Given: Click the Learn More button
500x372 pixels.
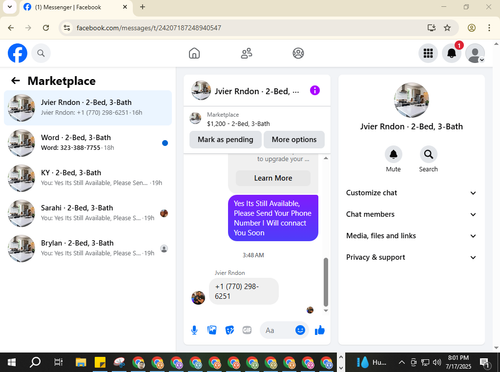Looking at the screenshot, I should coord(273,178).
